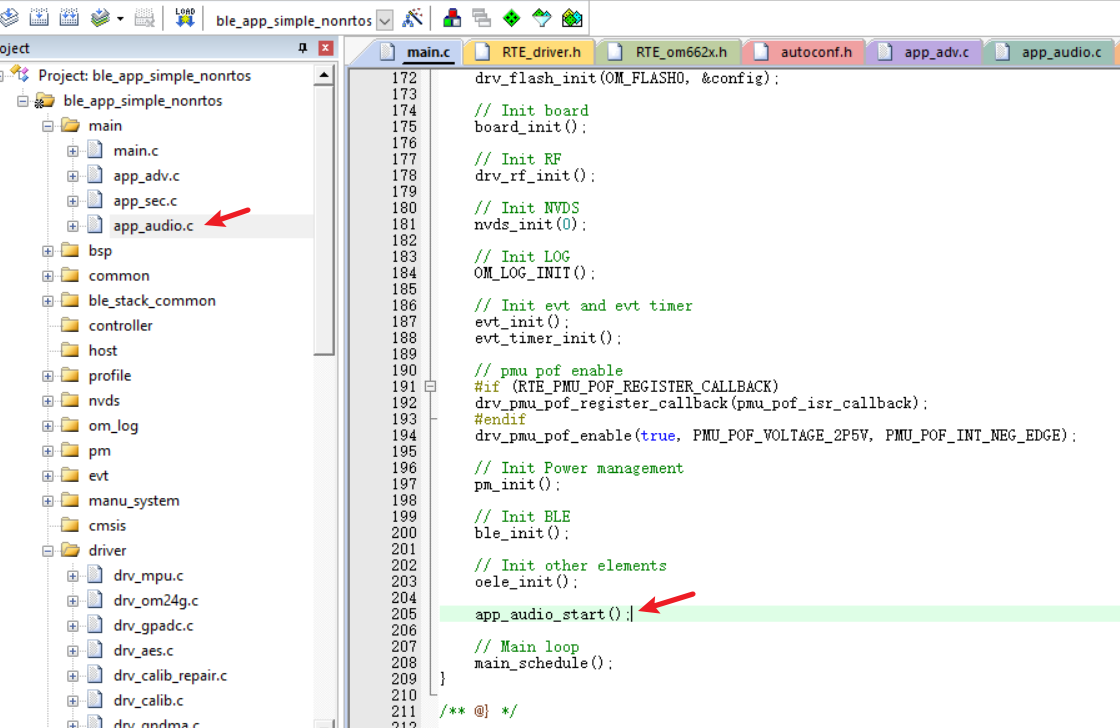Click the Download LOAD icon
This screenshot has width=1120, height=728.
tap(185, 18)
